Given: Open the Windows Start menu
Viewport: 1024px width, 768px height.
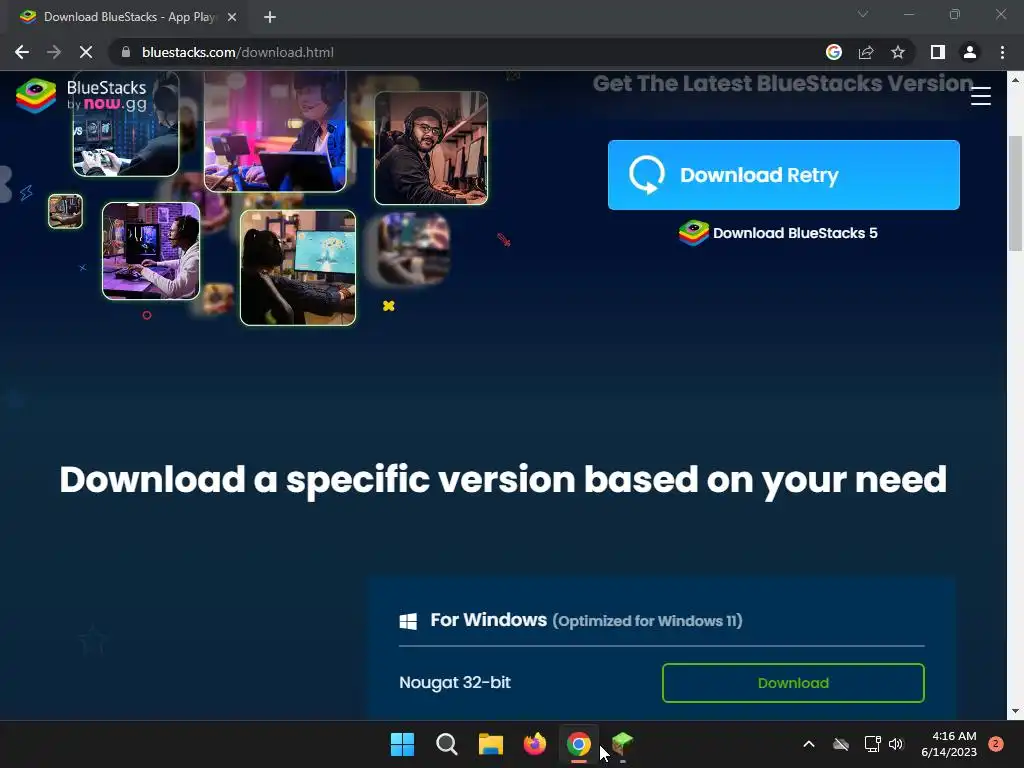Looking at the screenshot, I should (402, 744).
